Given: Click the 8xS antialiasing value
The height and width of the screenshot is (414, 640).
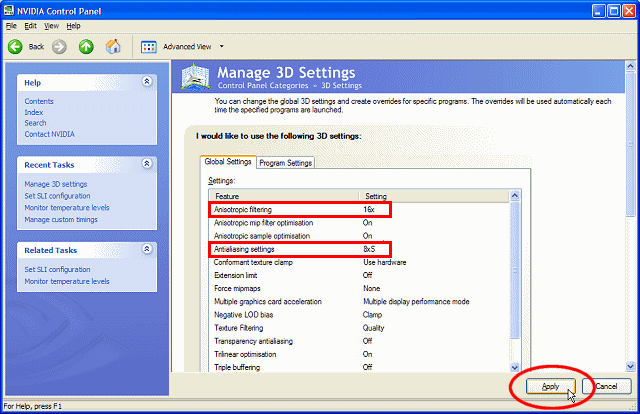Looking at the screenshot, I should tap(369, 249).
